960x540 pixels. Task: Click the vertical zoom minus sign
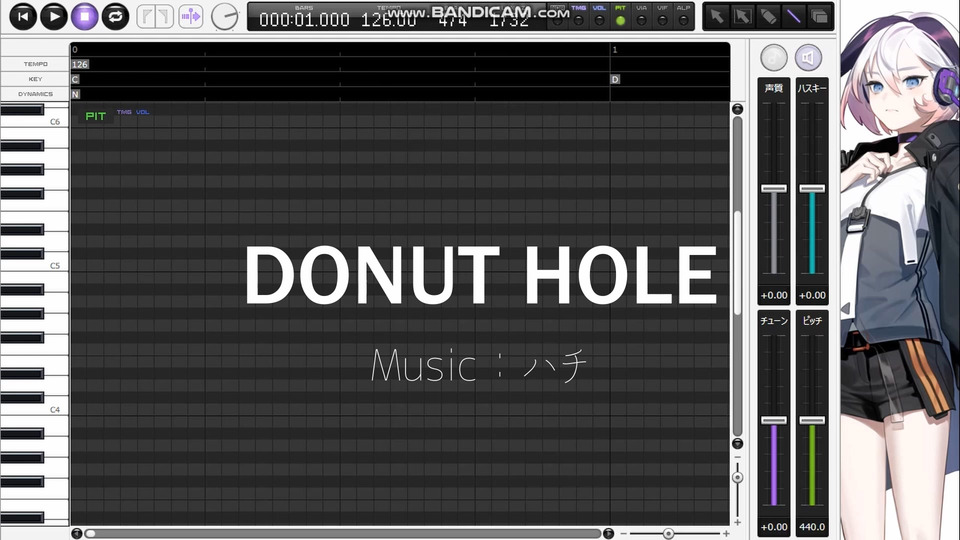tap(737, 458)
